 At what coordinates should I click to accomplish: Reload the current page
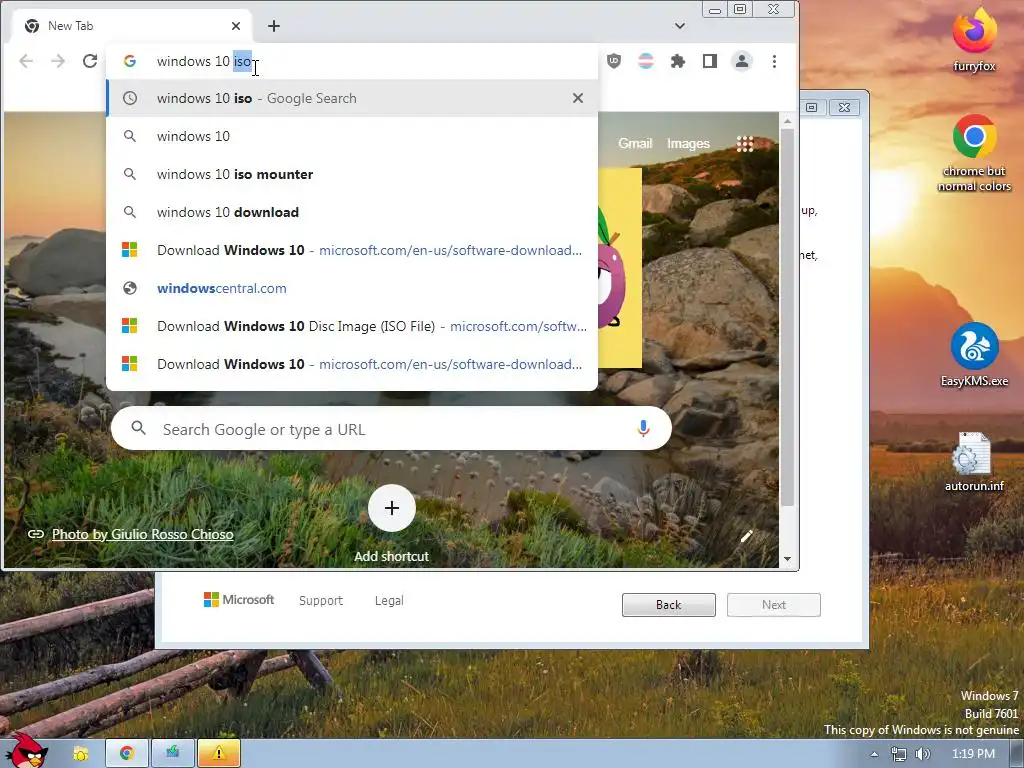90,61
